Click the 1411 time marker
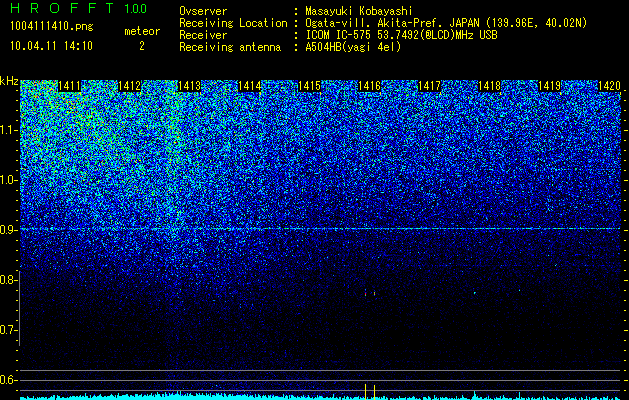The width and height of the screenshot is (629, 400). click(x=70, y=86)
